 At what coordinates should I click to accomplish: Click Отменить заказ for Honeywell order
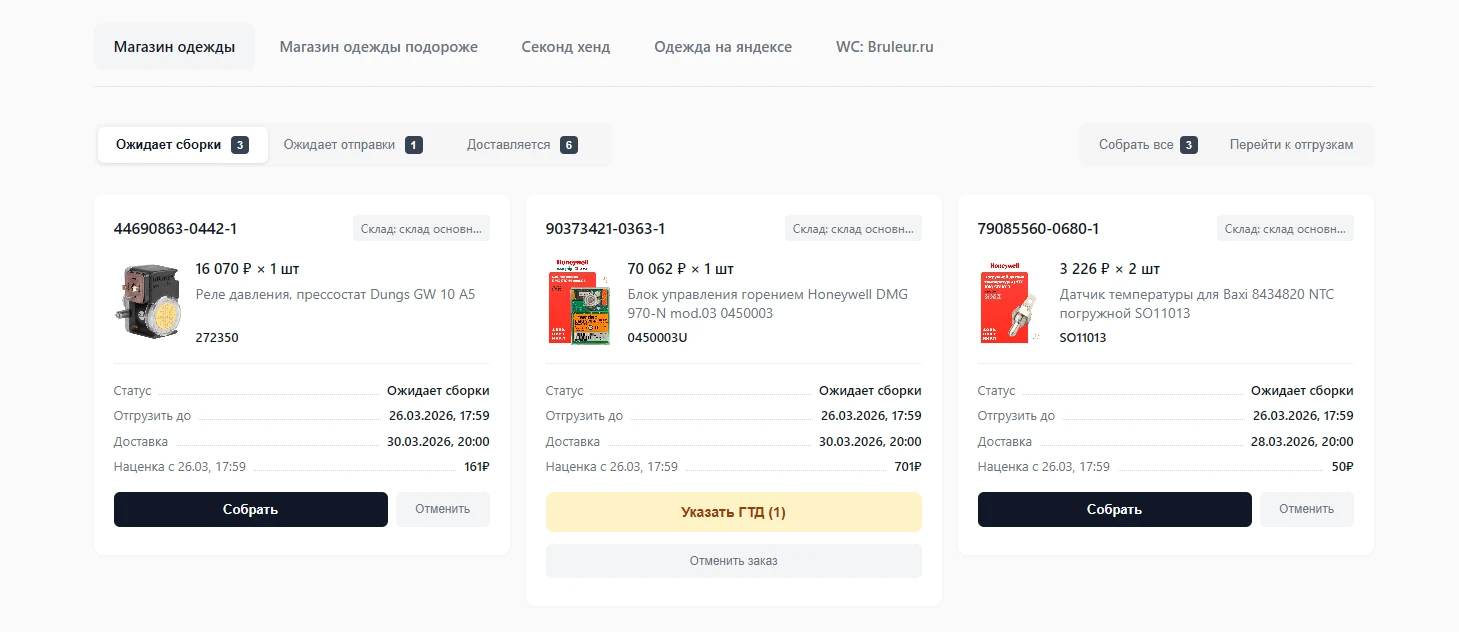(x=734, y=561)
